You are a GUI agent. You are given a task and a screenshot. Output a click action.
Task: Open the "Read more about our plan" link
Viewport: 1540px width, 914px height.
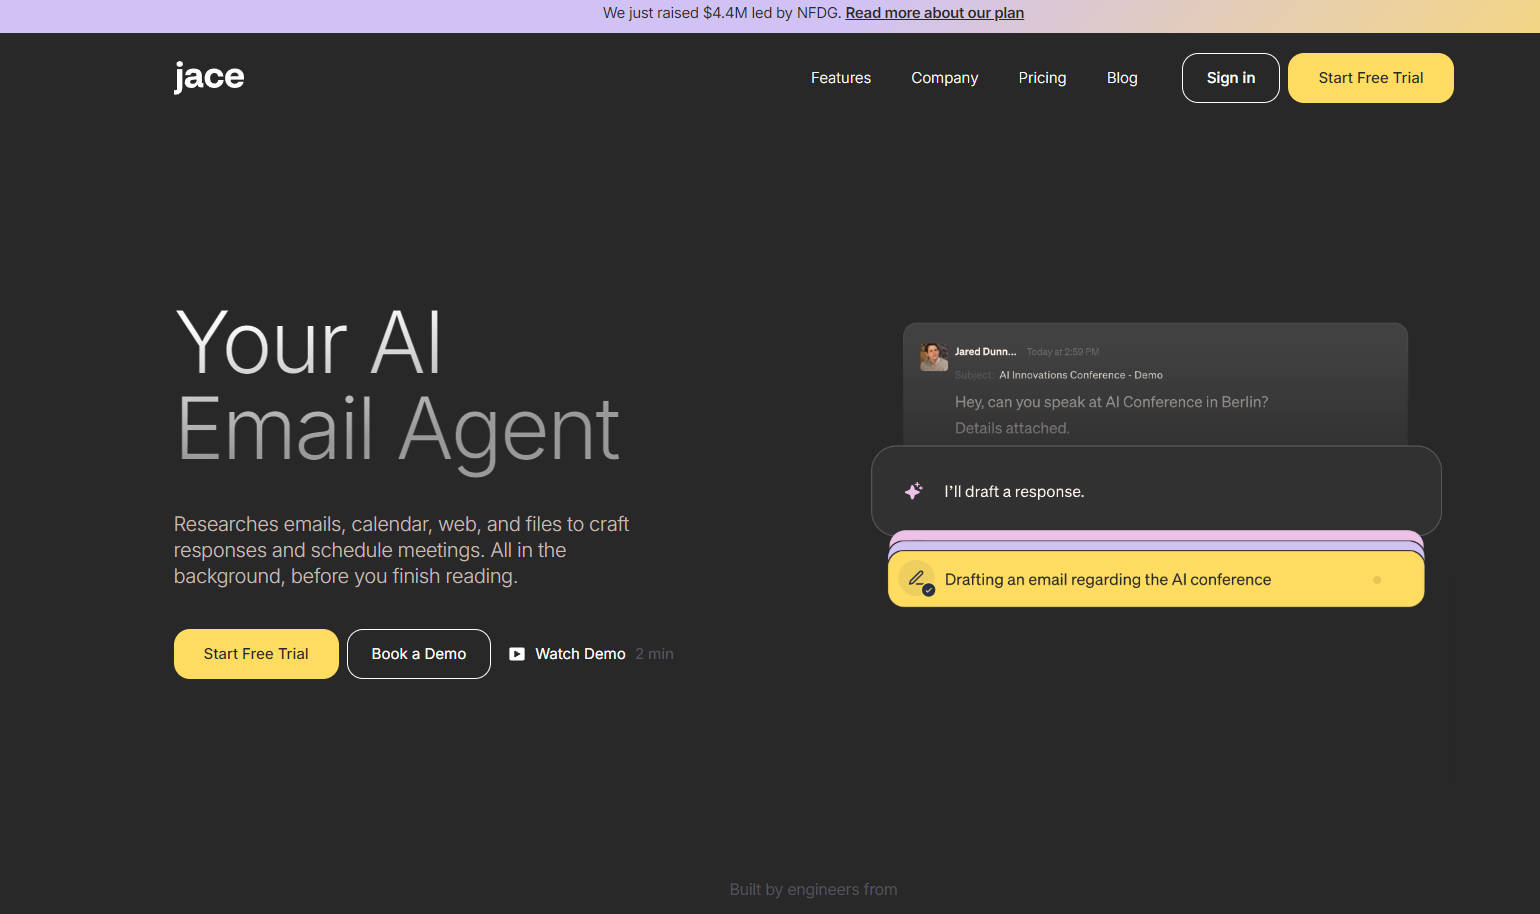point(934,13)
